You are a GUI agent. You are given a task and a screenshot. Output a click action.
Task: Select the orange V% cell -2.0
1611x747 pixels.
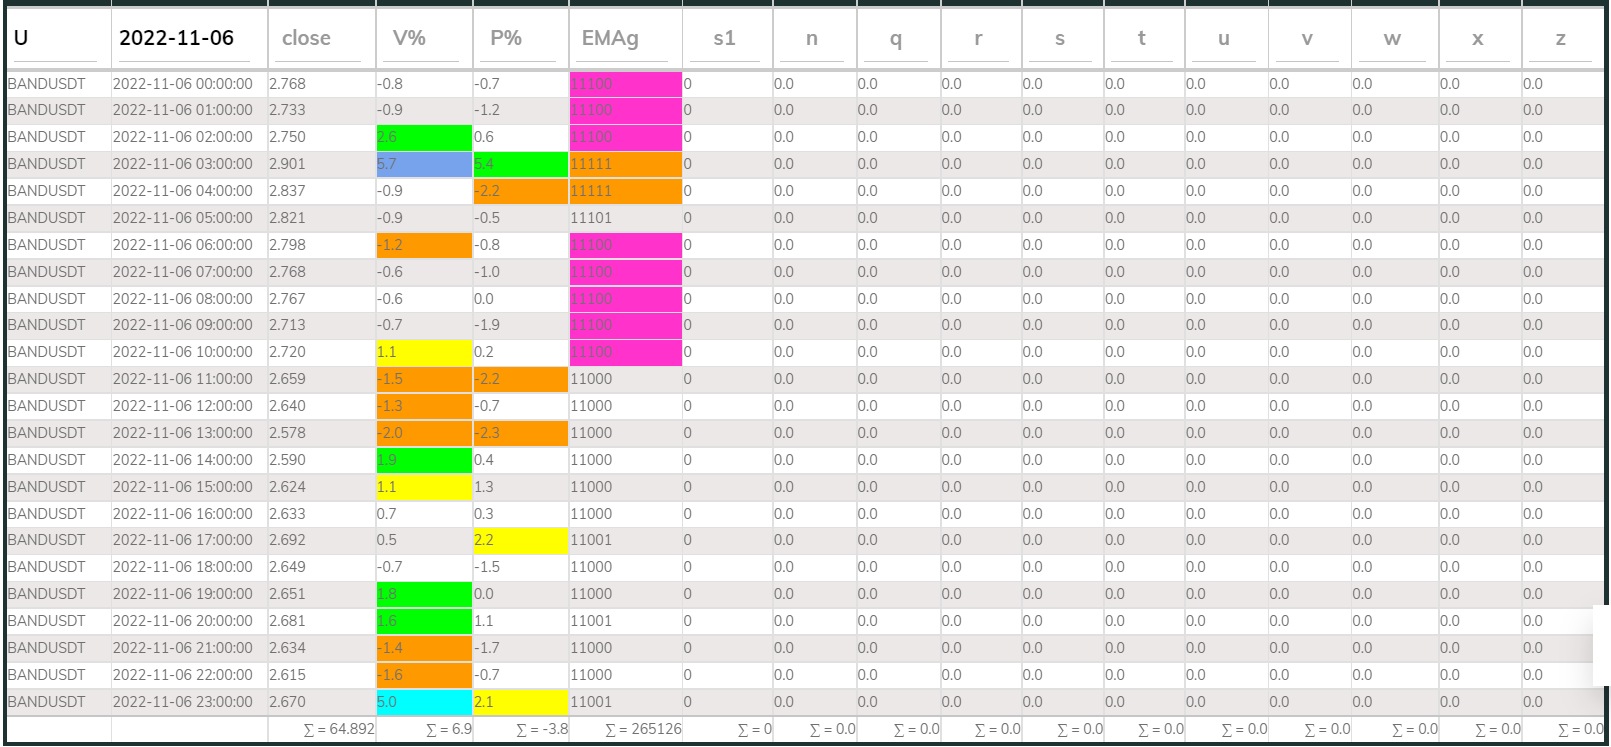(424, 433)
